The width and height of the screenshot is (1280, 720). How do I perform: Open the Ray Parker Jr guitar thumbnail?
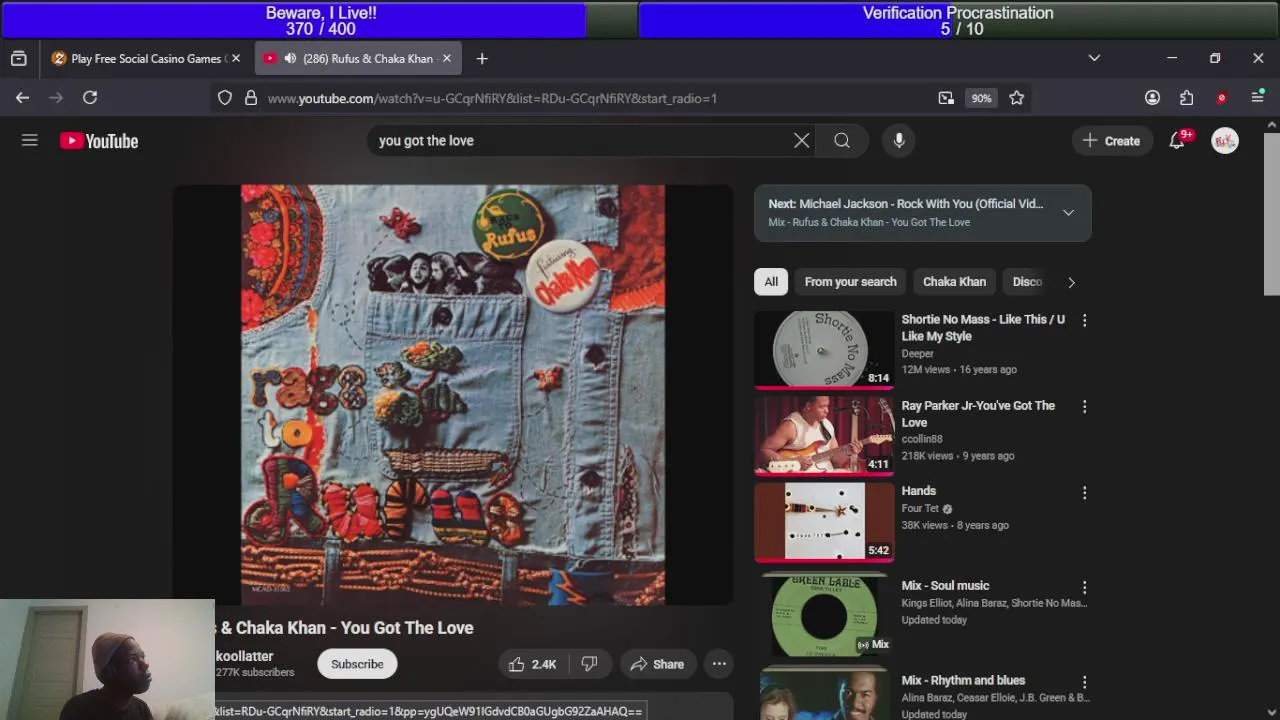coord(824,435)
